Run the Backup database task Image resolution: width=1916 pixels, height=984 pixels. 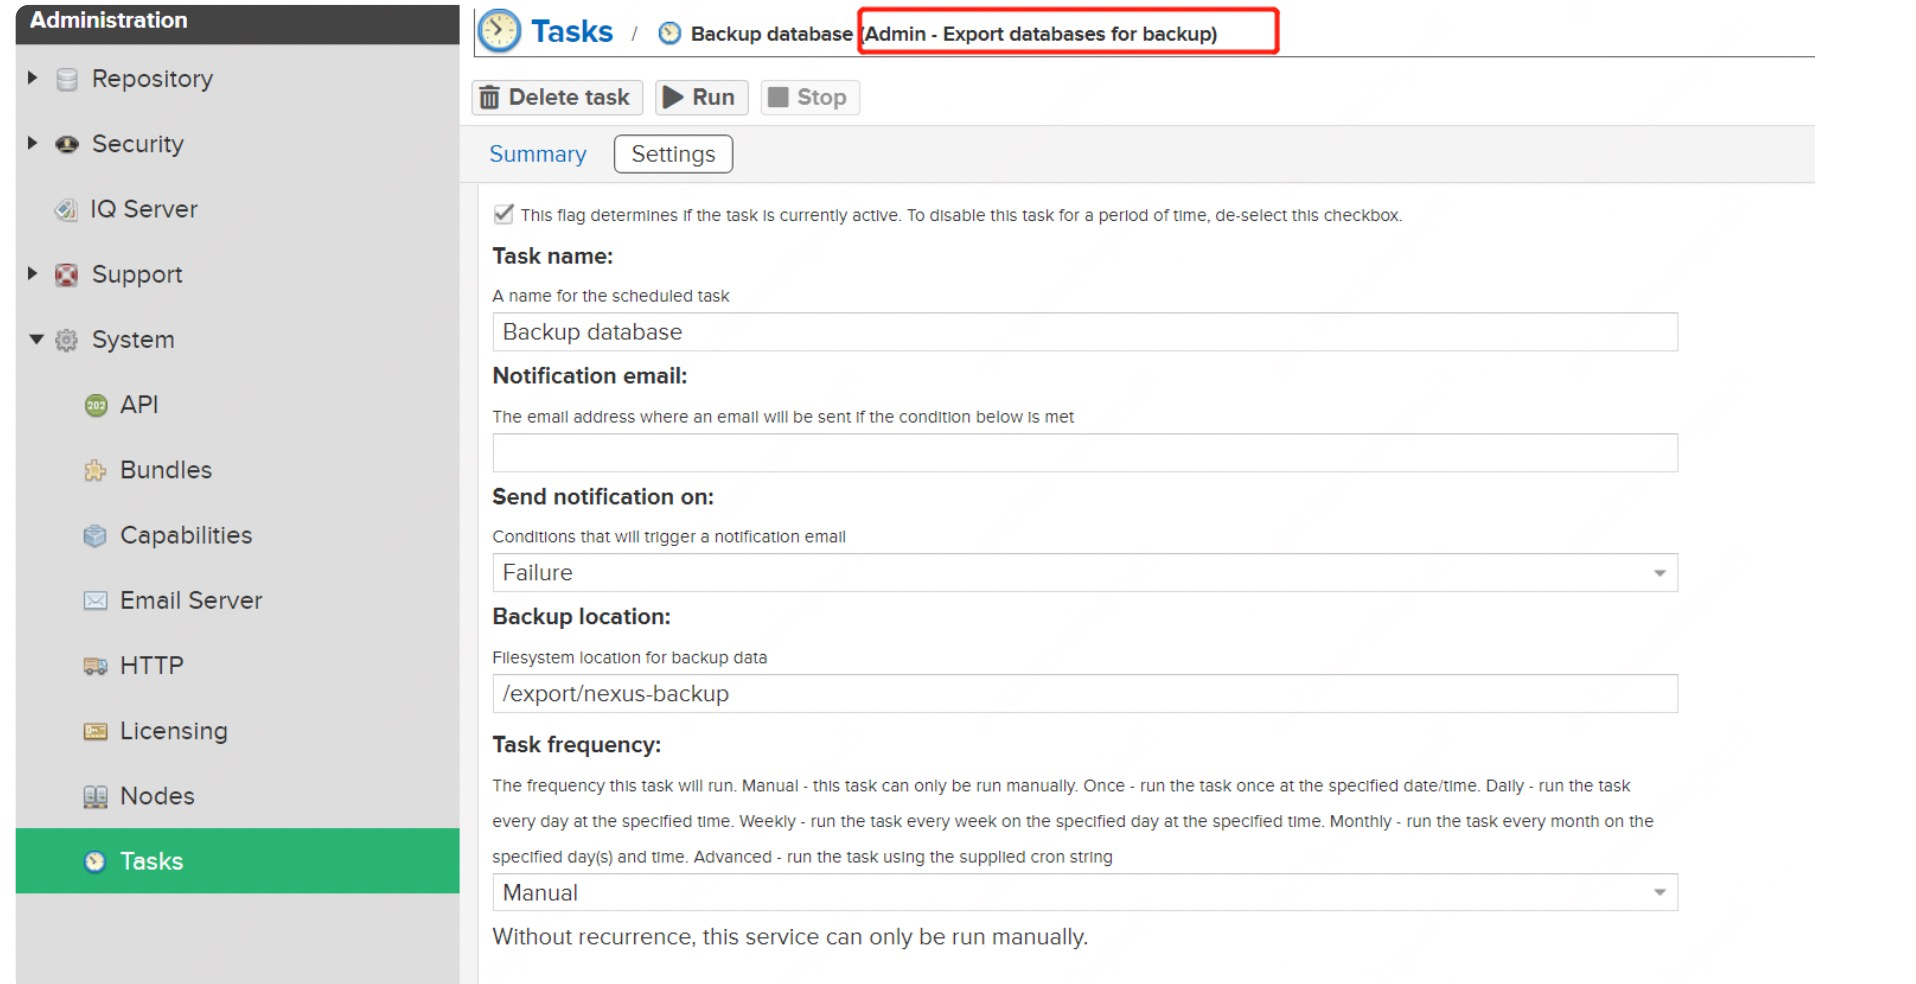pos(700,97)
